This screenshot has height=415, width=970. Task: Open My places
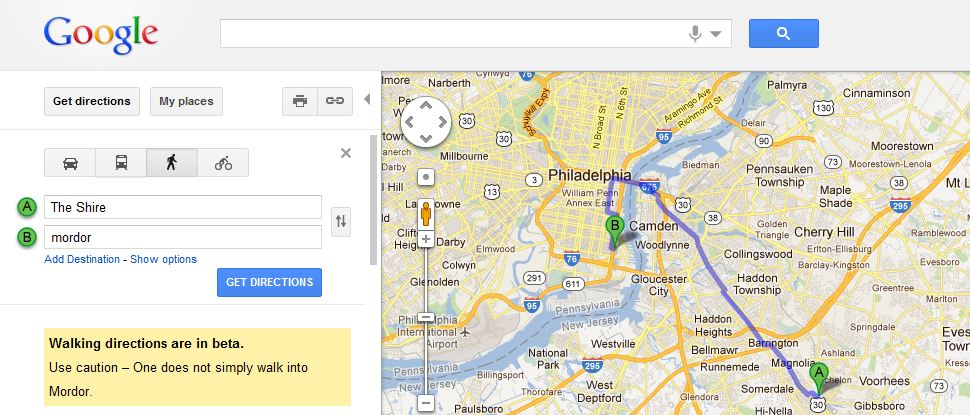tap(186, 101)
